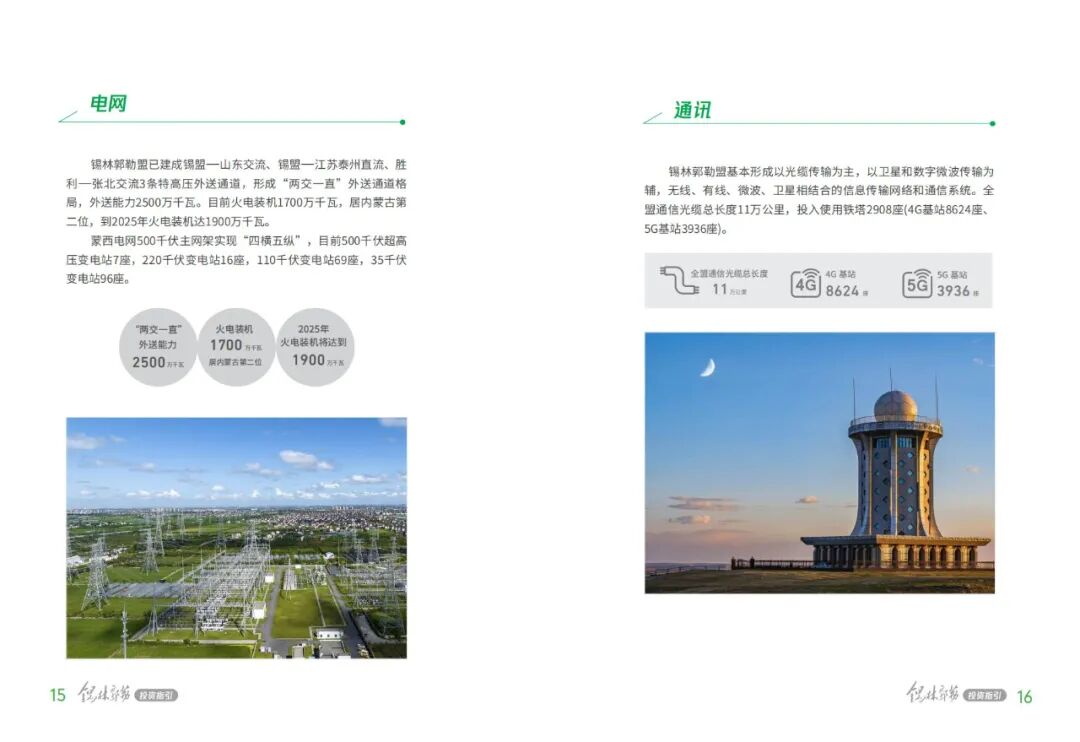Open the radar tower photo

(820, 463)
